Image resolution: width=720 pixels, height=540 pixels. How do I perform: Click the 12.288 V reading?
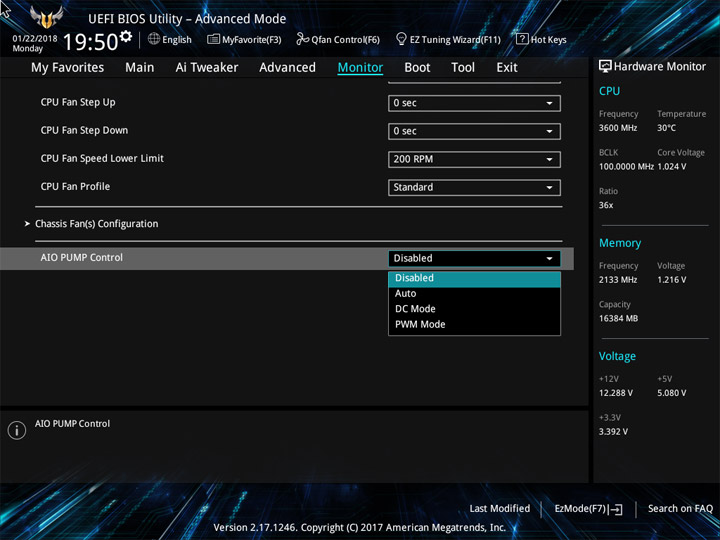pos(616,393)
